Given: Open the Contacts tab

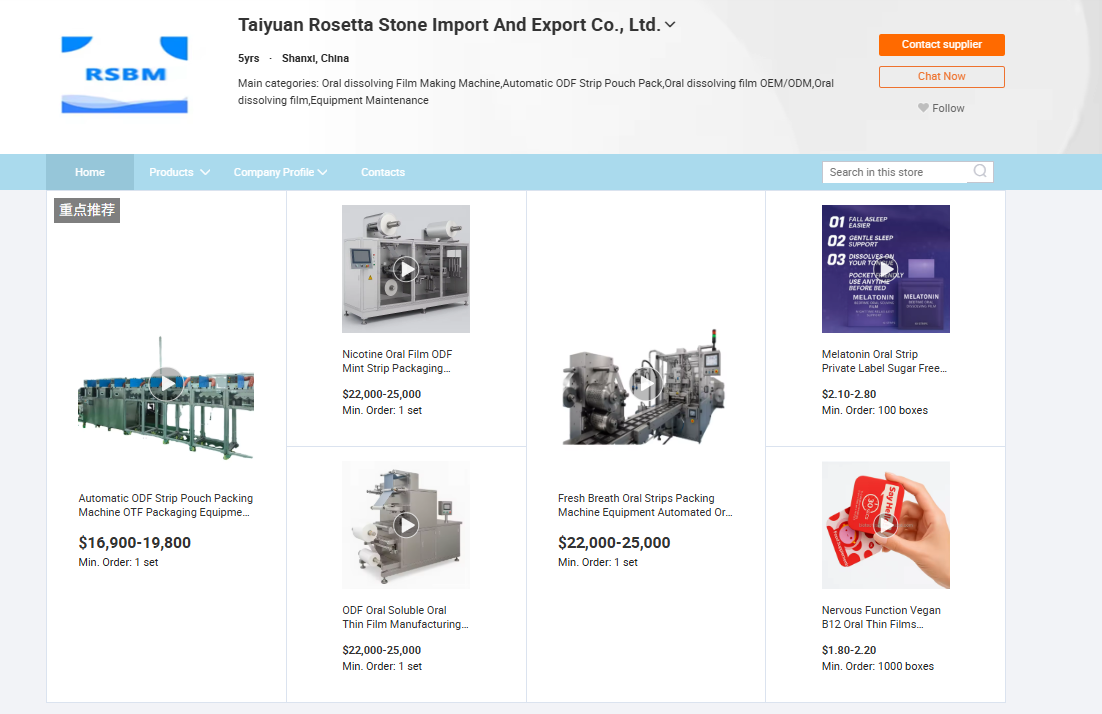Looking at the screenshot, I should click(x=383, y=172).
